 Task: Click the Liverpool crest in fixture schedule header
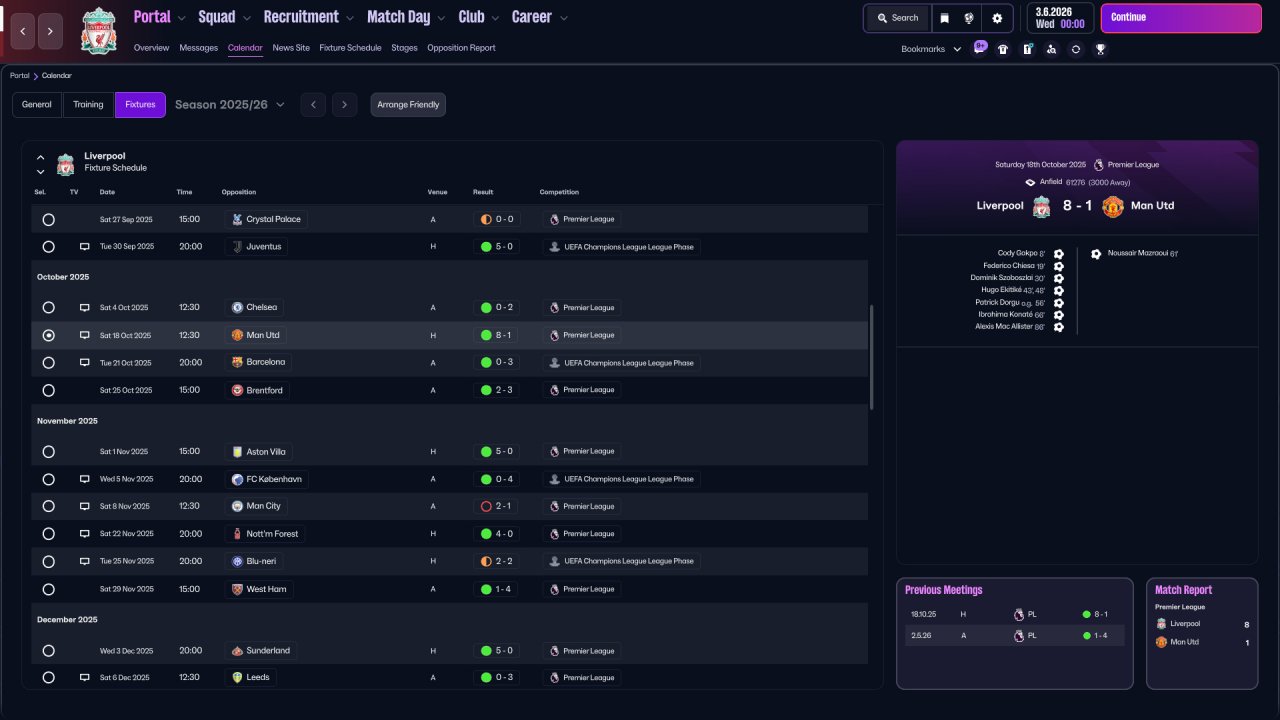66,163
